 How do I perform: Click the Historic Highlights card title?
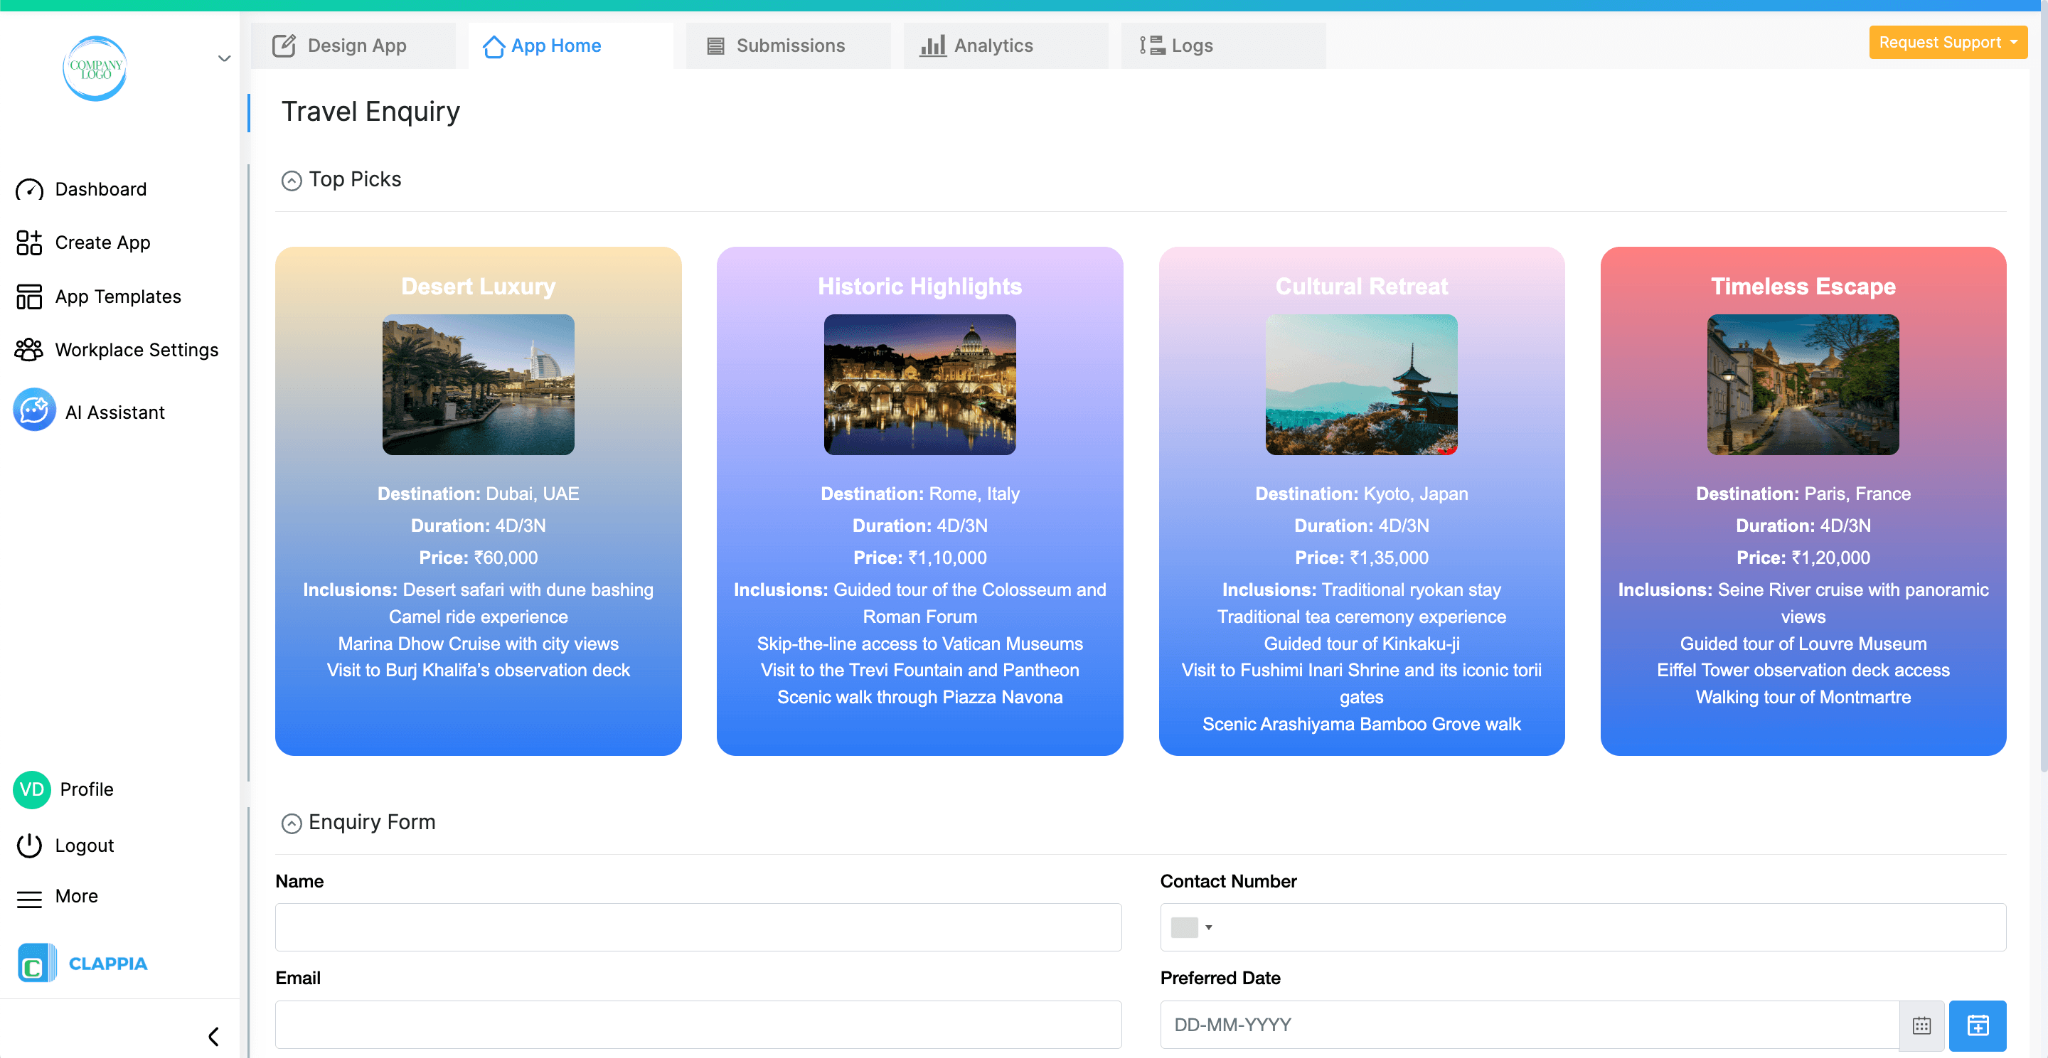(920, 287)
